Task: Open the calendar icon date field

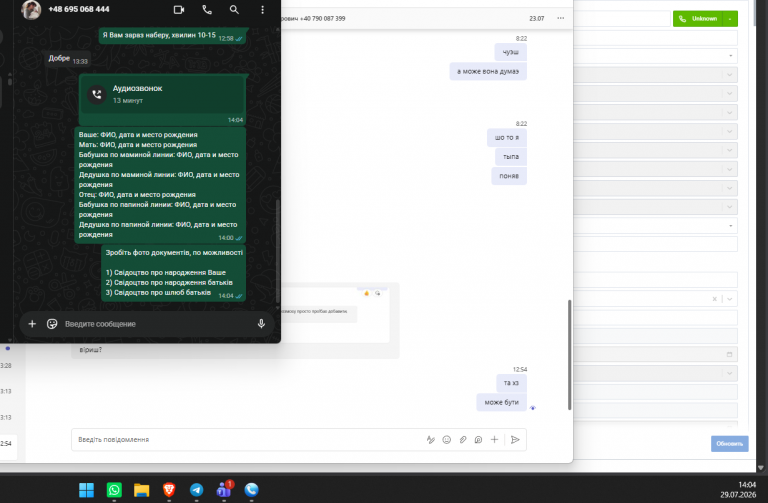Action: click(729, 355)
